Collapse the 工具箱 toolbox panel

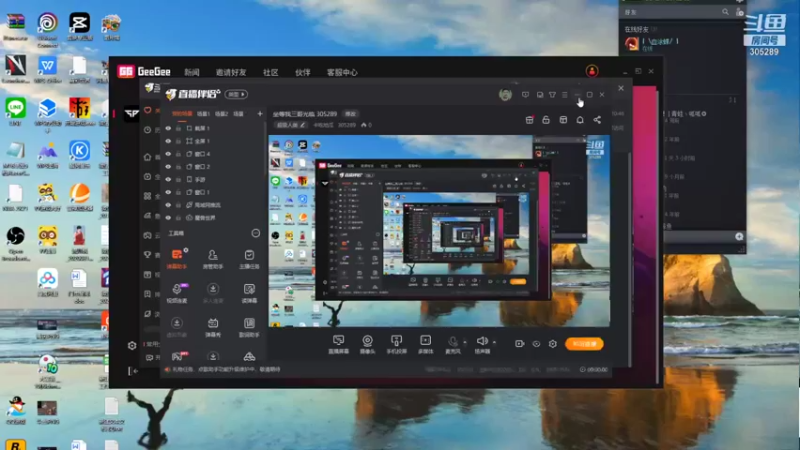point(256,233)
